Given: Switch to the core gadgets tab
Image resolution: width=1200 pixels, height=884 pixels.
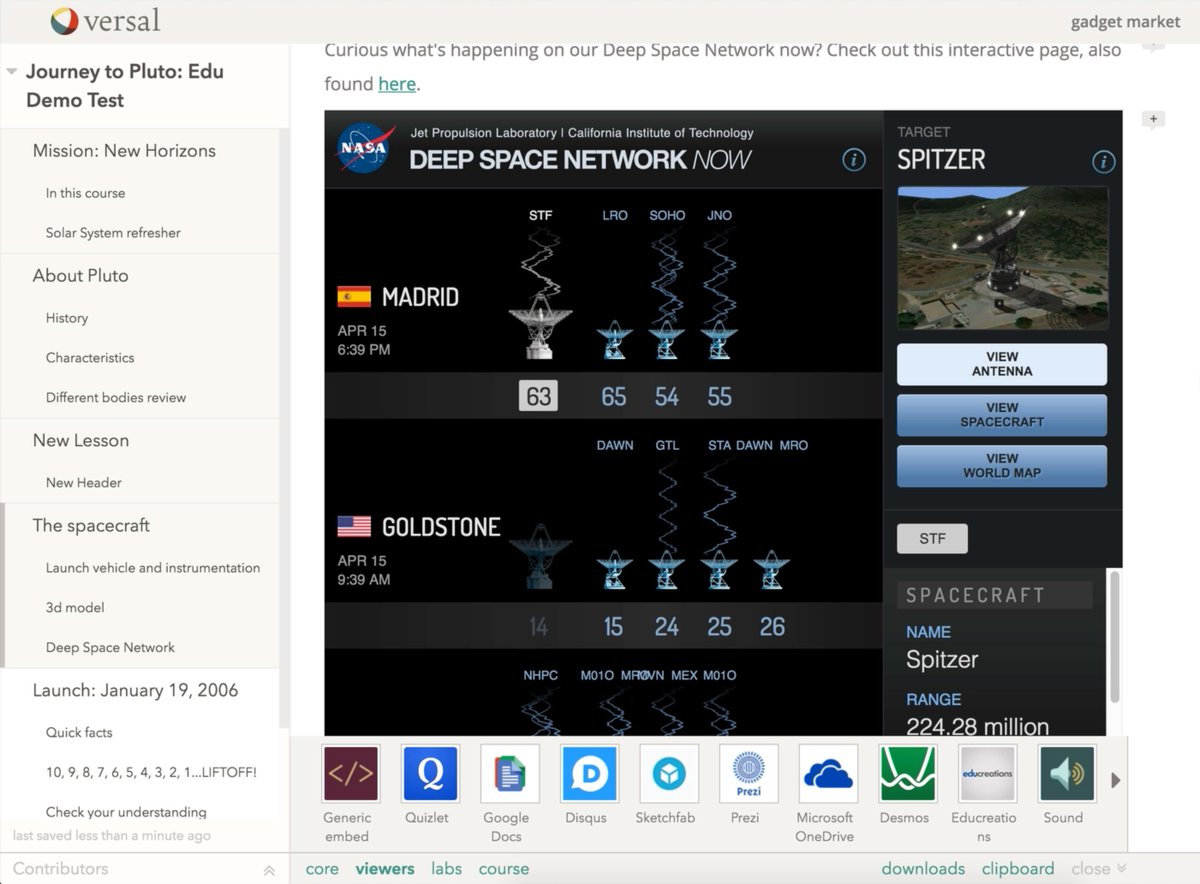Looking at the screenshot, I should (322, 869).
